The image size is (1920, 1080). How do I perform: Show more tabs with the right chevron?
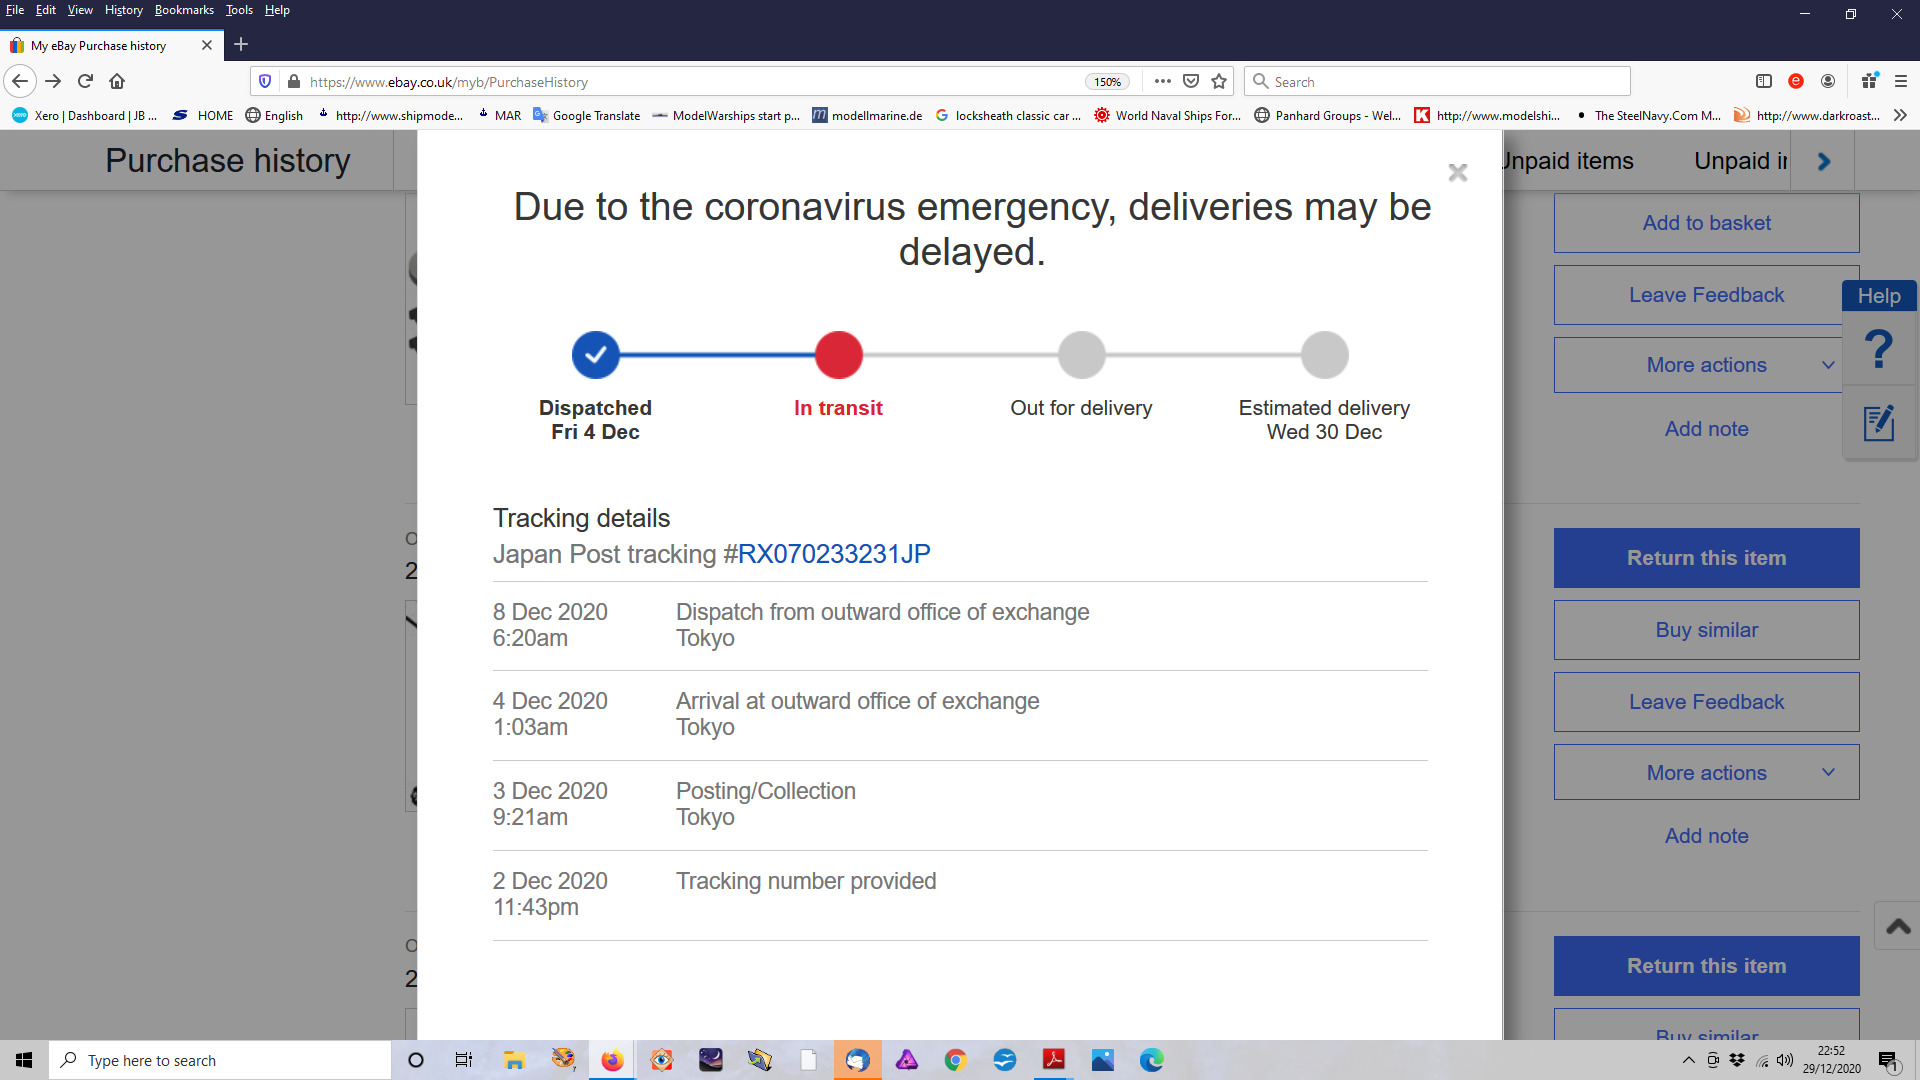pos(1824,161)
